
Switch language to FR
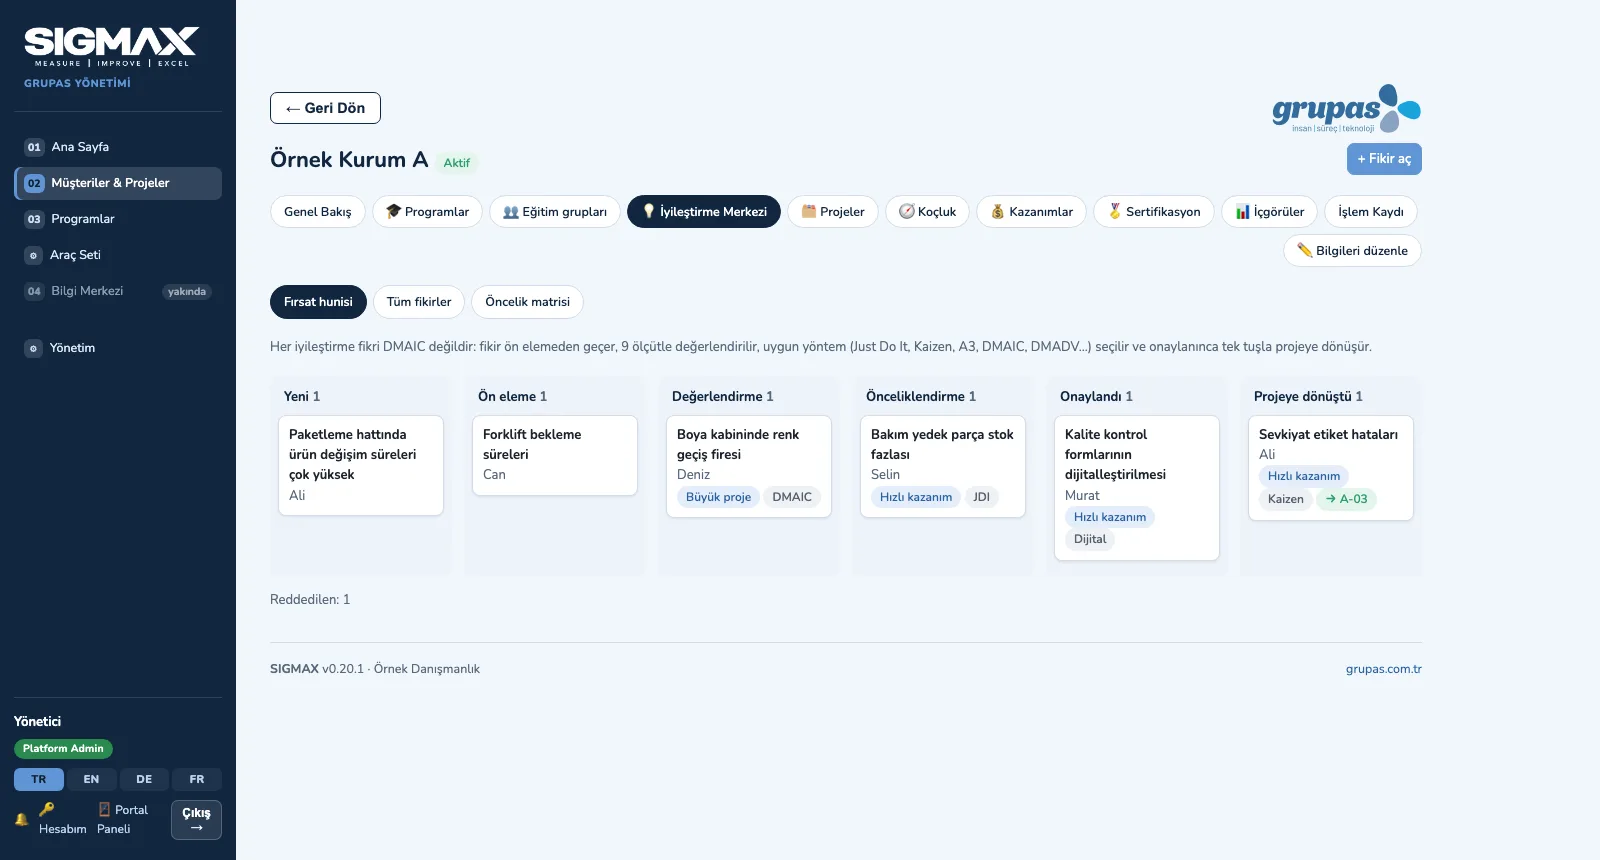point(197,779)
